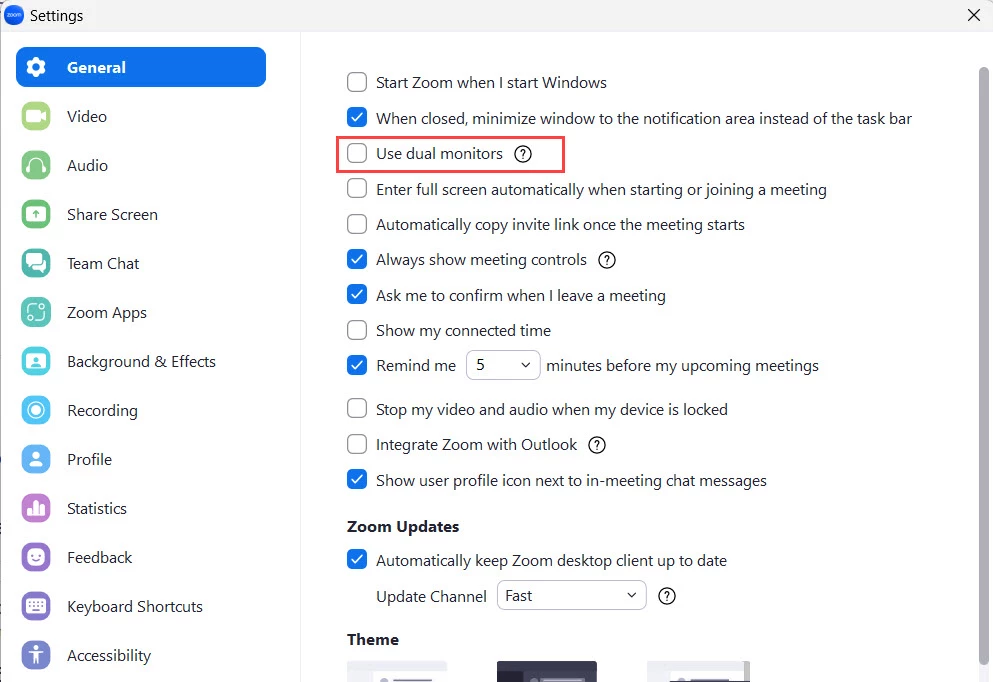
Task: Open the Update Channel Fast dropdown
Action: 571,595
